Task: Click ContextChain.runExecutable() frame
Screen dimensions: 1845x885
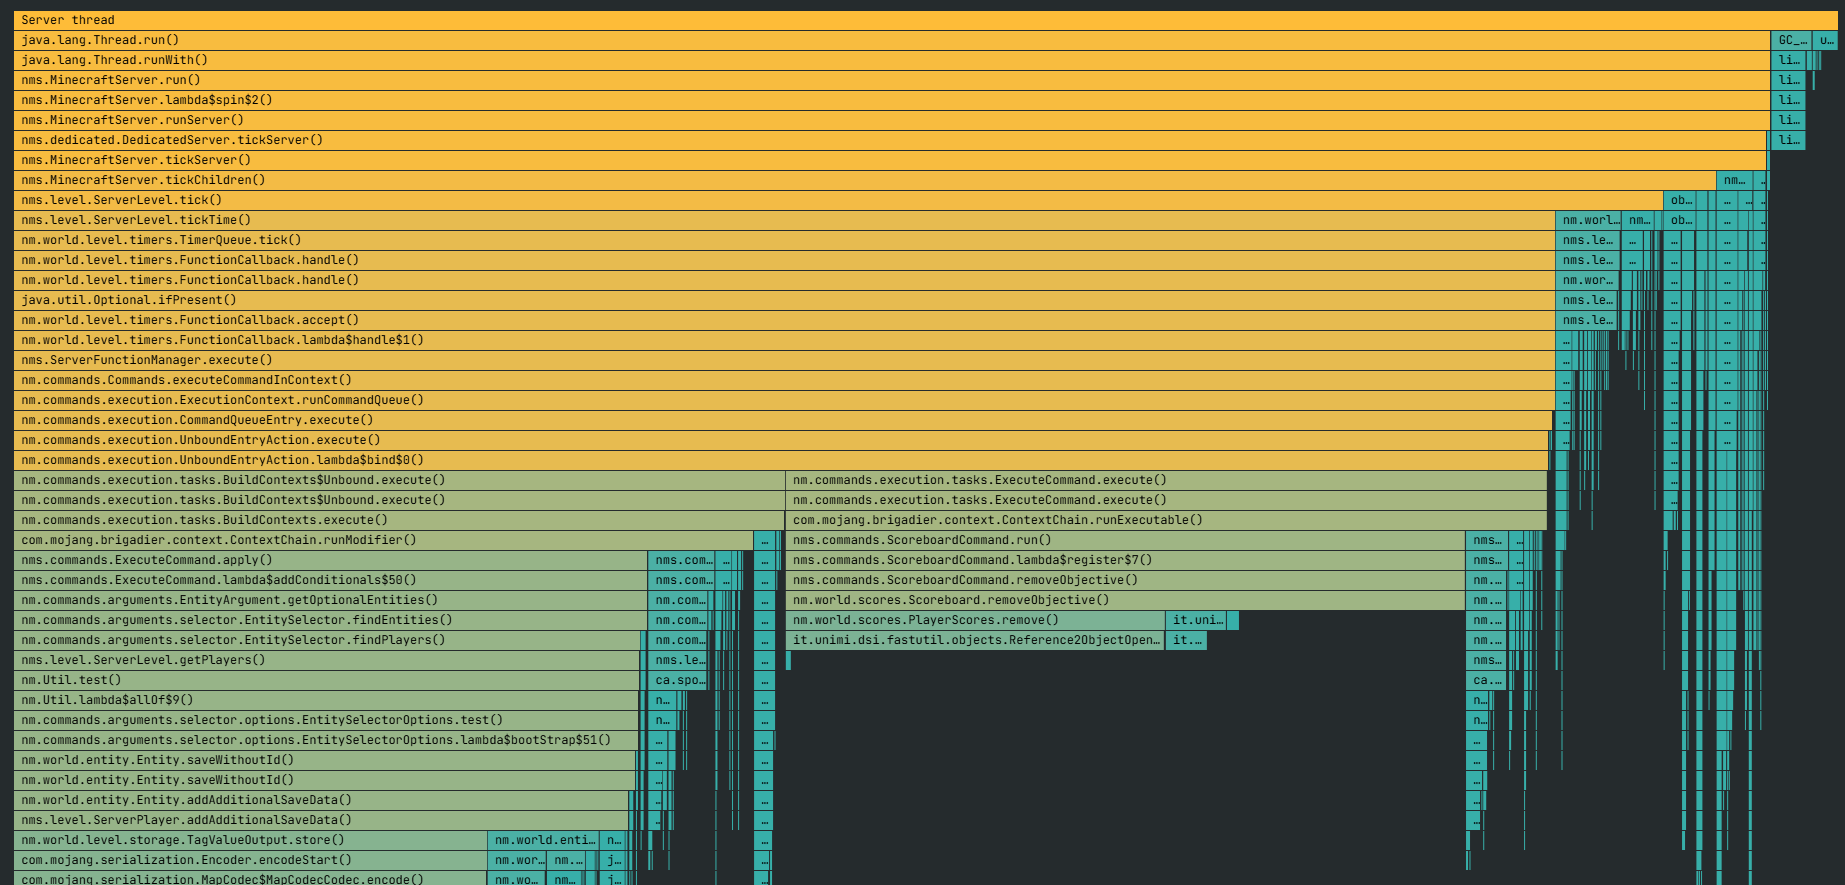Action: click(x=1166, y=520)
